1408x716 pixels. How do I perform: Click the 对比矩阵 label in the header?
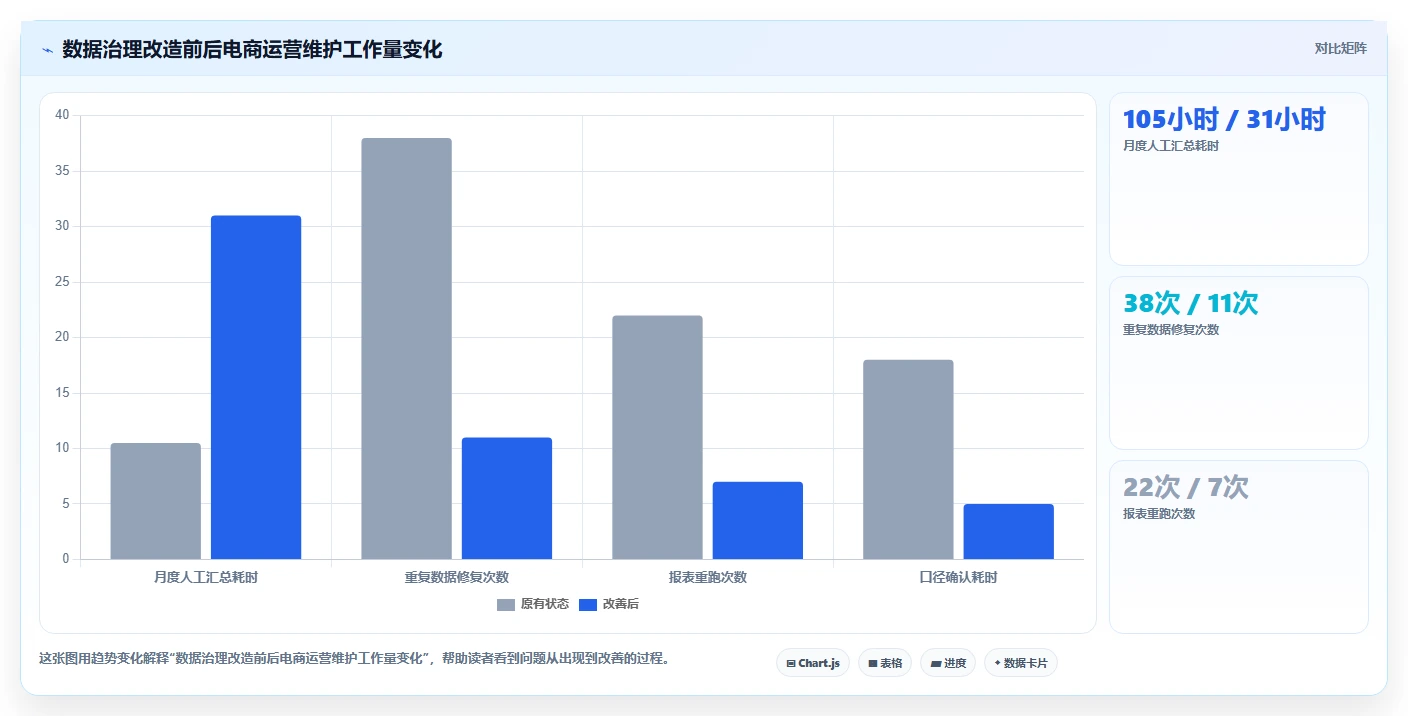1340,48
